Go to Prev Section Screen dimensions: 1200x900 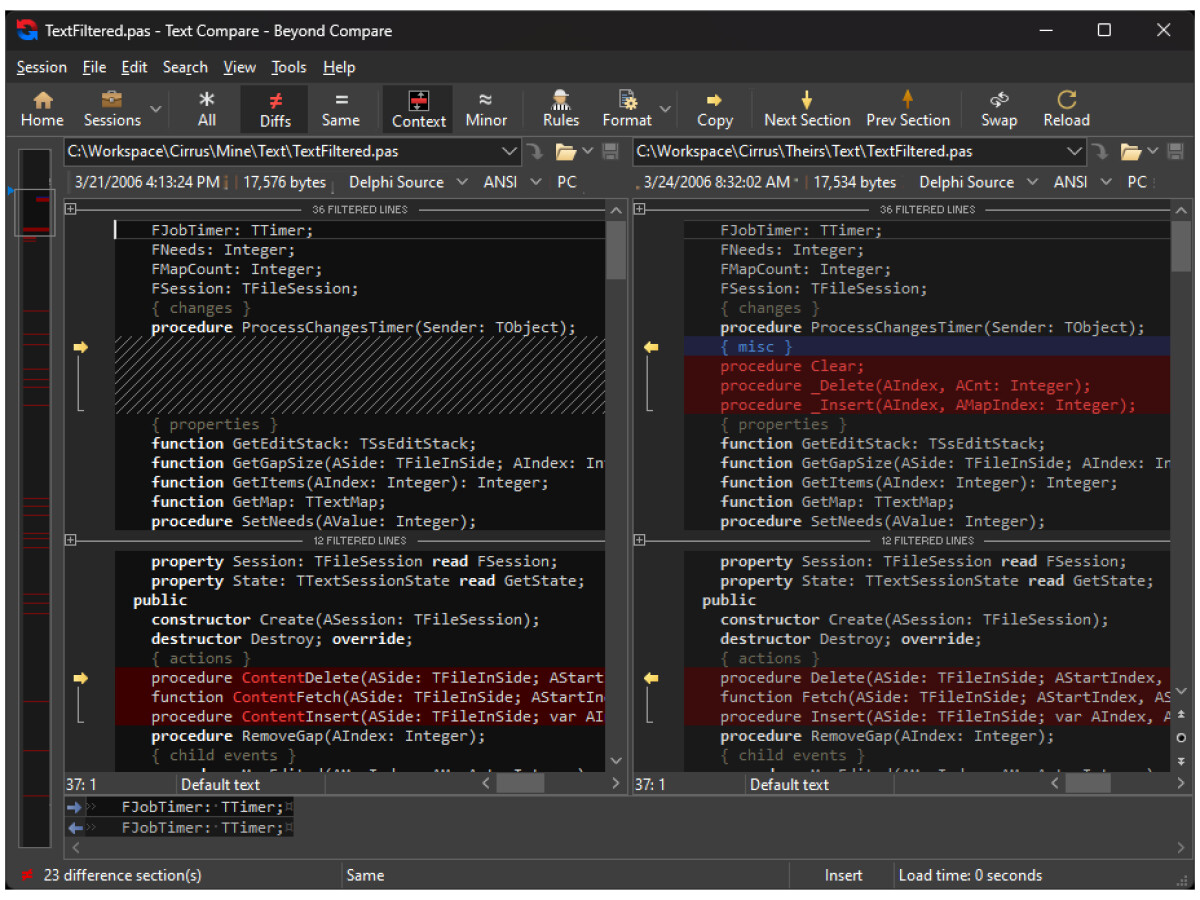(907, 109)
